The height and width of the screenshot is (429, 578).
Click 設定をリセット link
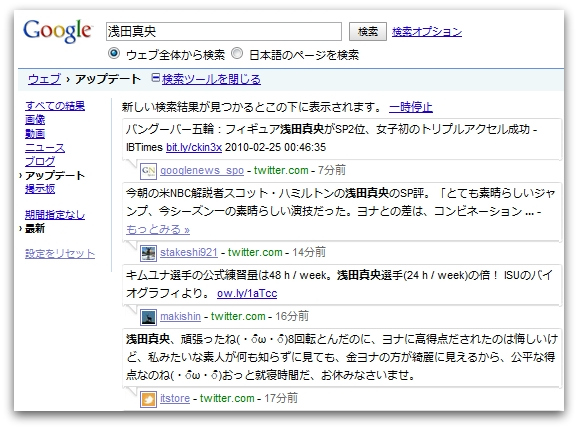60,254
